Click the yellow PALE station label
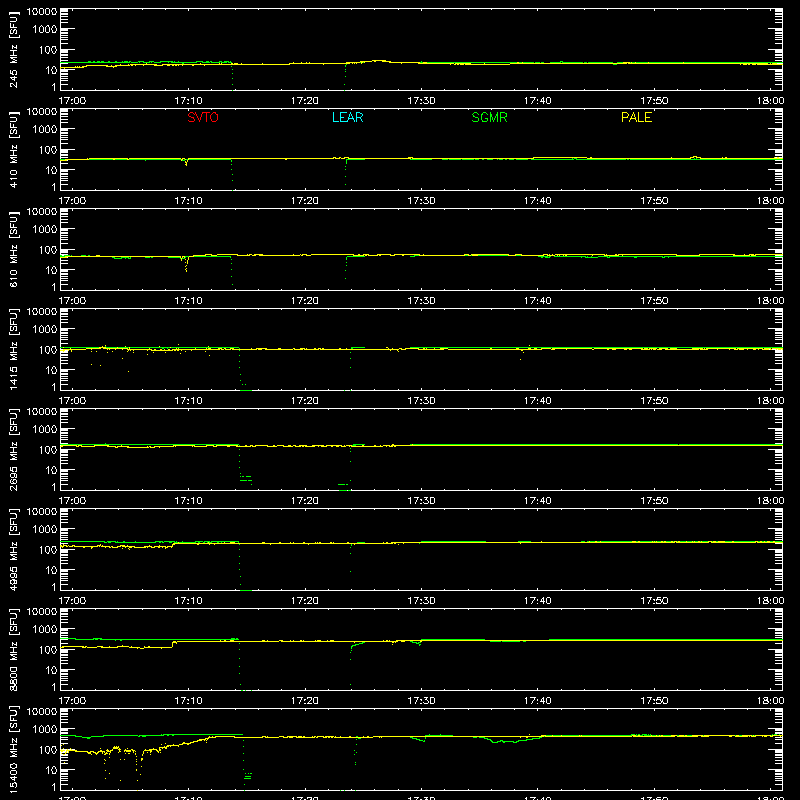The width and height of the screenshot is (800, 800). tap(636, 117)
